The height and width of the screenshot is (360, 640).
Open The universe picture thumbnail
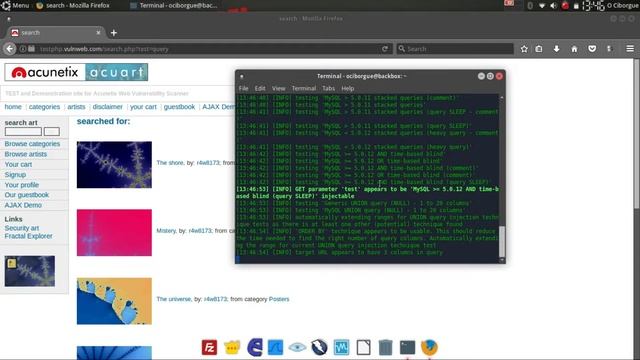point(114,301)
